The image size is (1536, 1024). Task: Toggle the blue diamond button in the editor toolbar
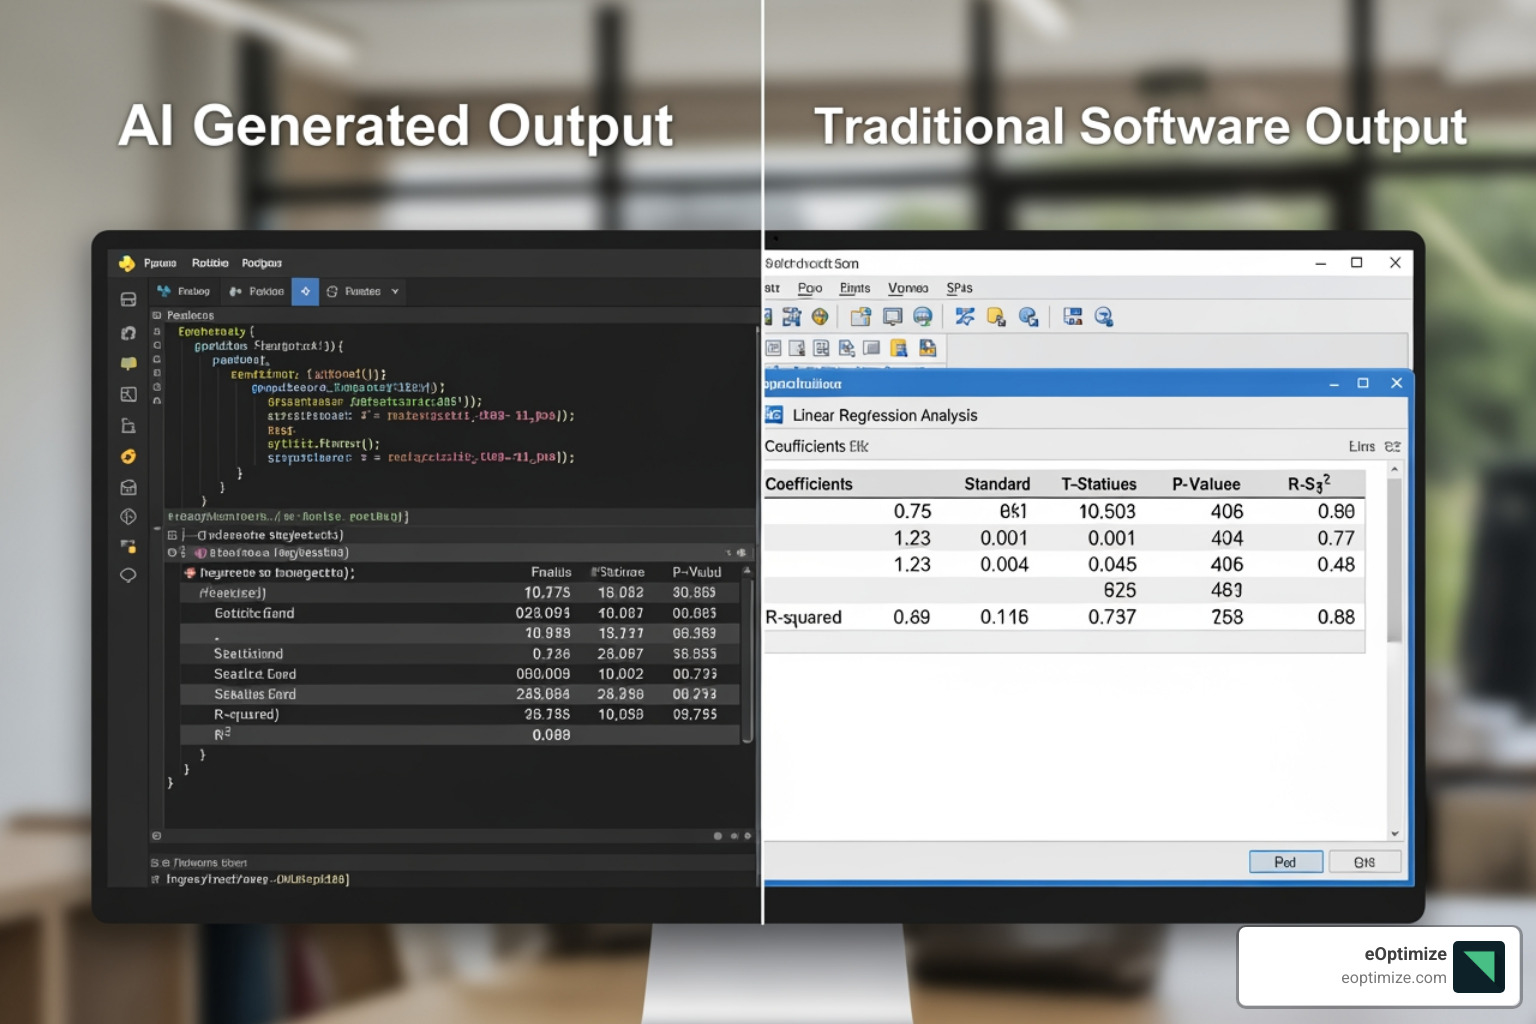click(x=305, y=291)
